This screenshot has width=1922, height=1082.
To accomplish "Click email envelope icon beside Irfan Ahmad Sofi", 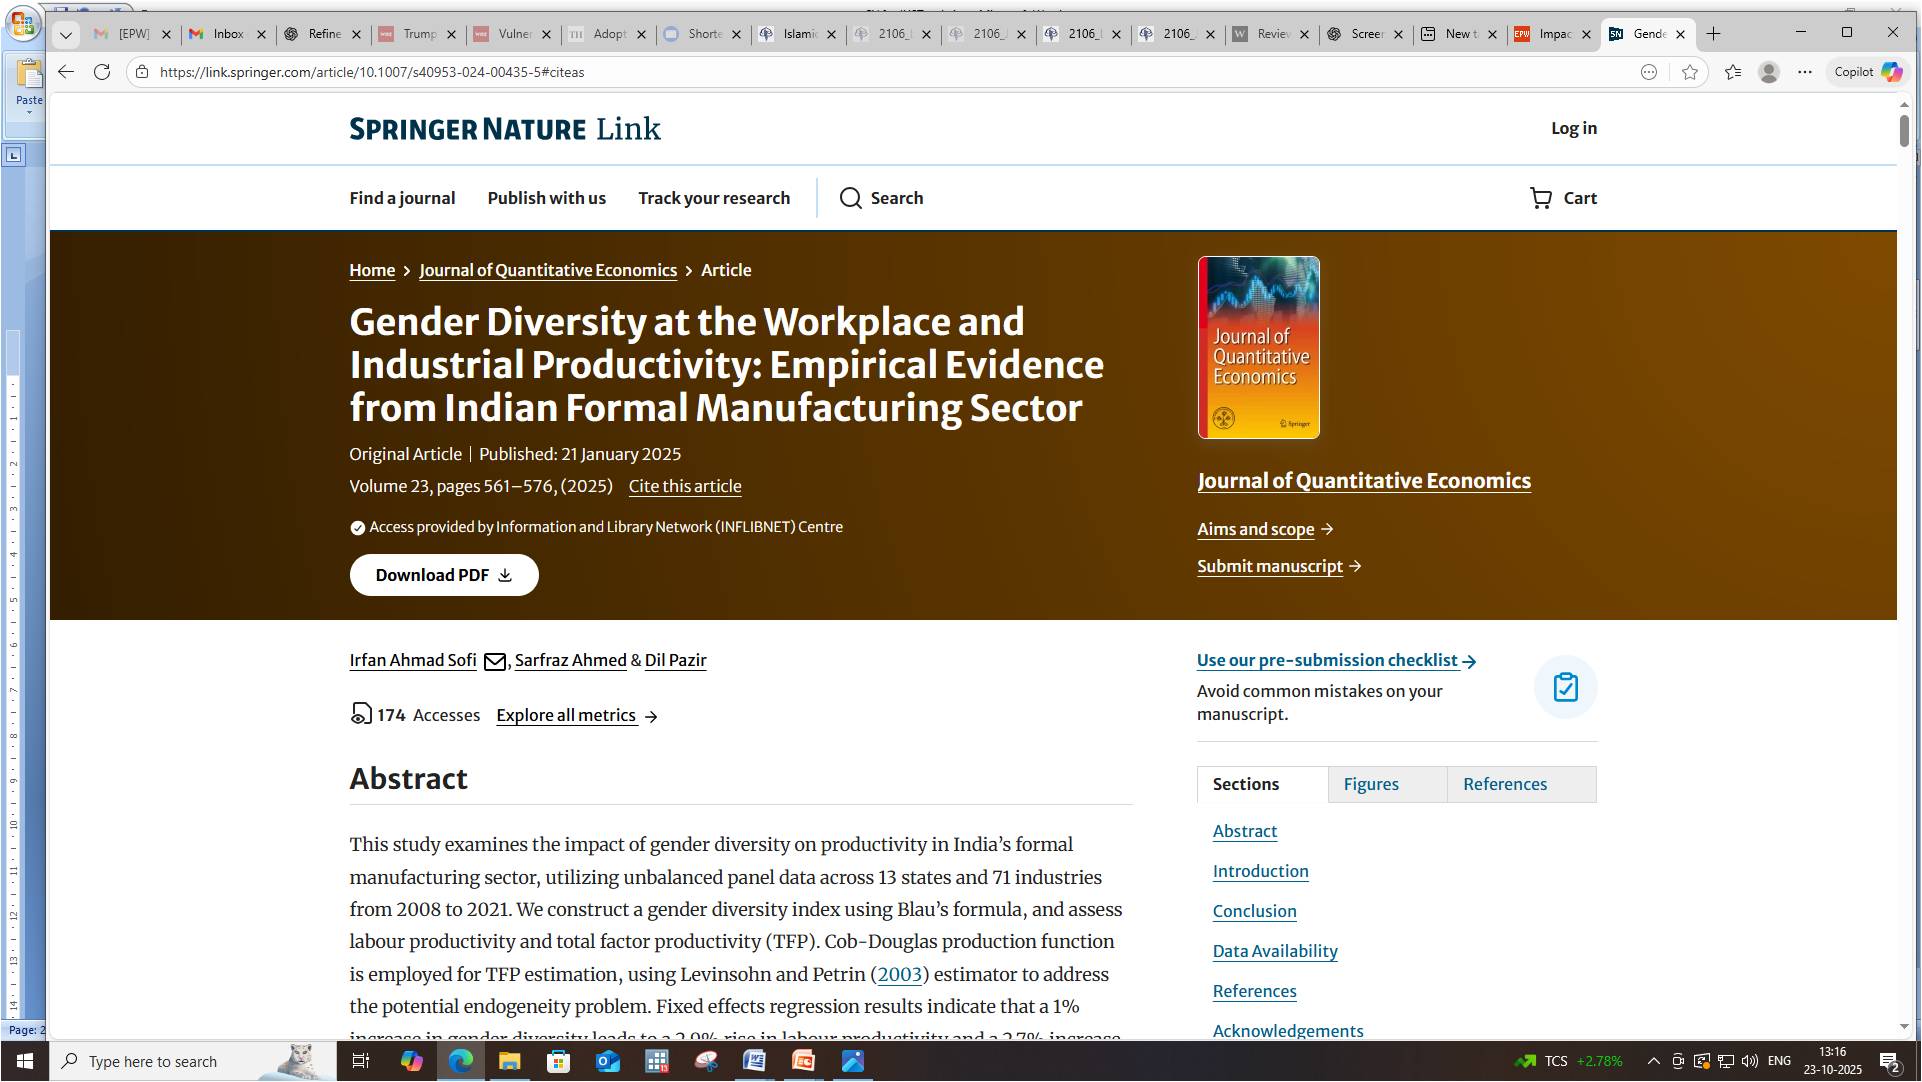I will (x=494, y=661).
